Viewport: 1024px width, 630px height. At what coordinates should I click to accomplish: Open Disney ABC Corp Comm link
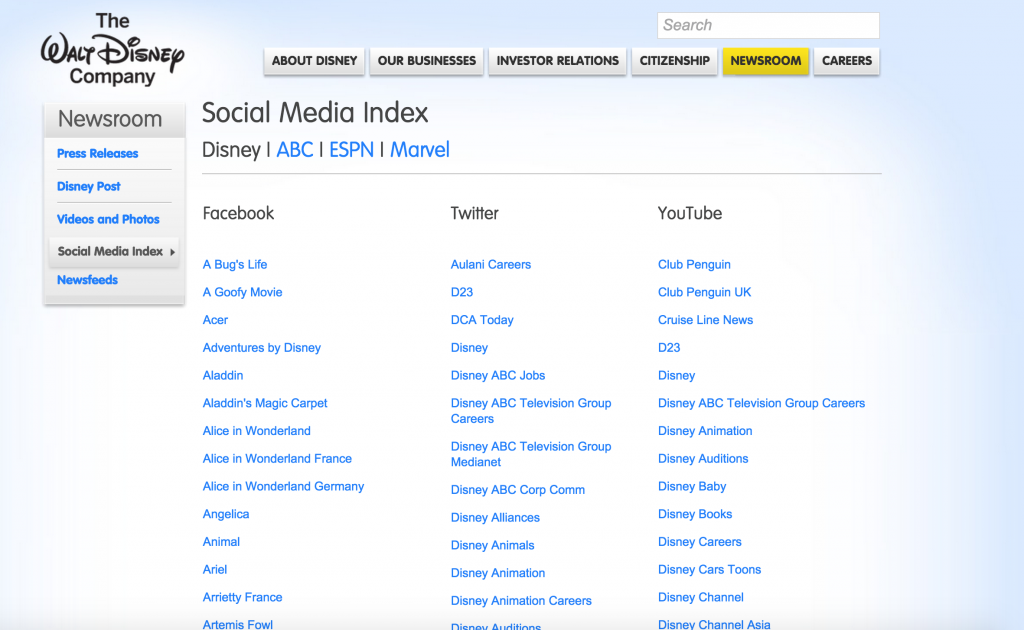pos(517,490)
